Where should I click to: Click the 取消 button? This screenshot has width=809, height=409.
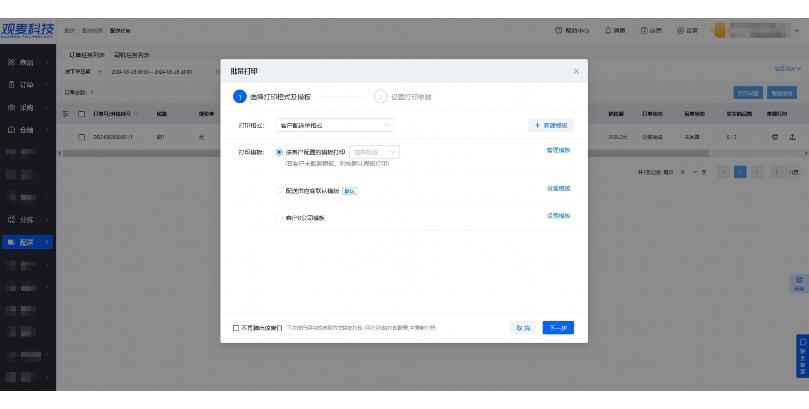tap(523, 328)
